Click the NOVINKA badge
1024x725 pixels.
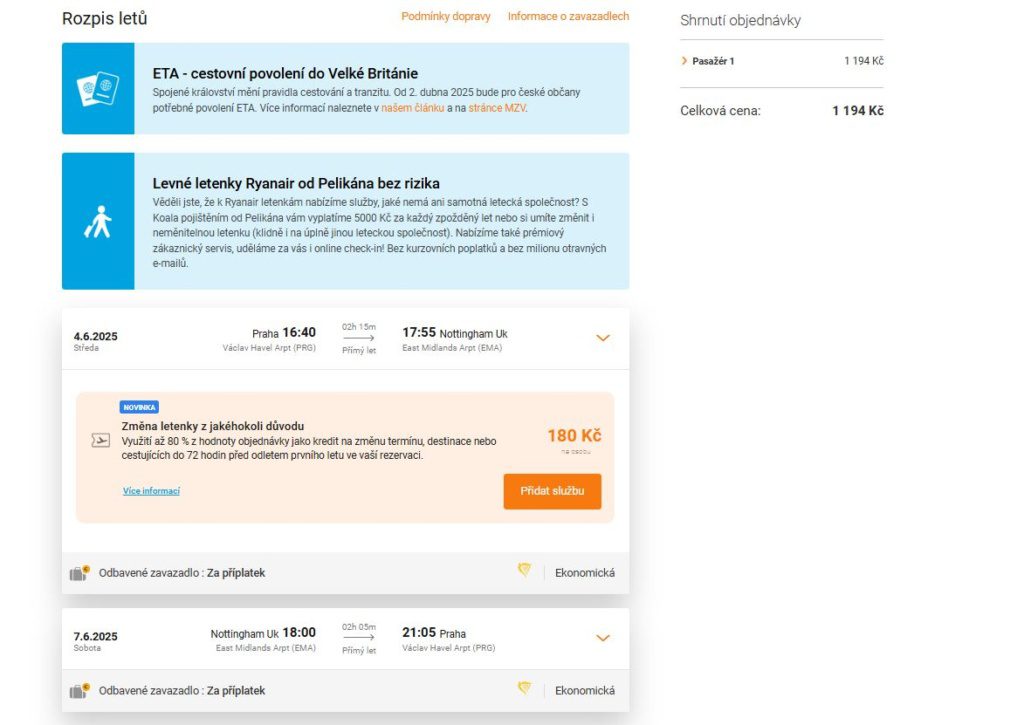pos(139,407)
